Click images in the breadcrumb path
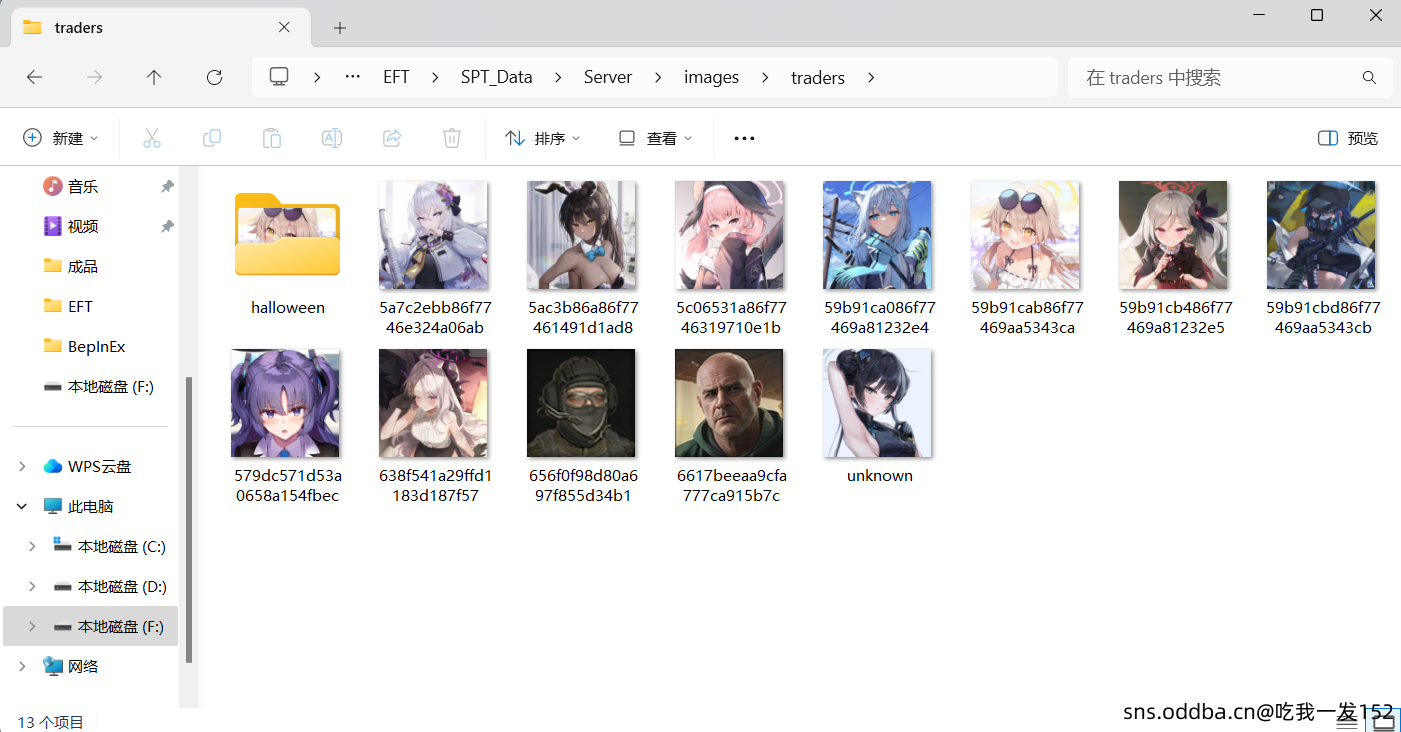The width and height of the screenshot is (1401, 732). (712, 77)
